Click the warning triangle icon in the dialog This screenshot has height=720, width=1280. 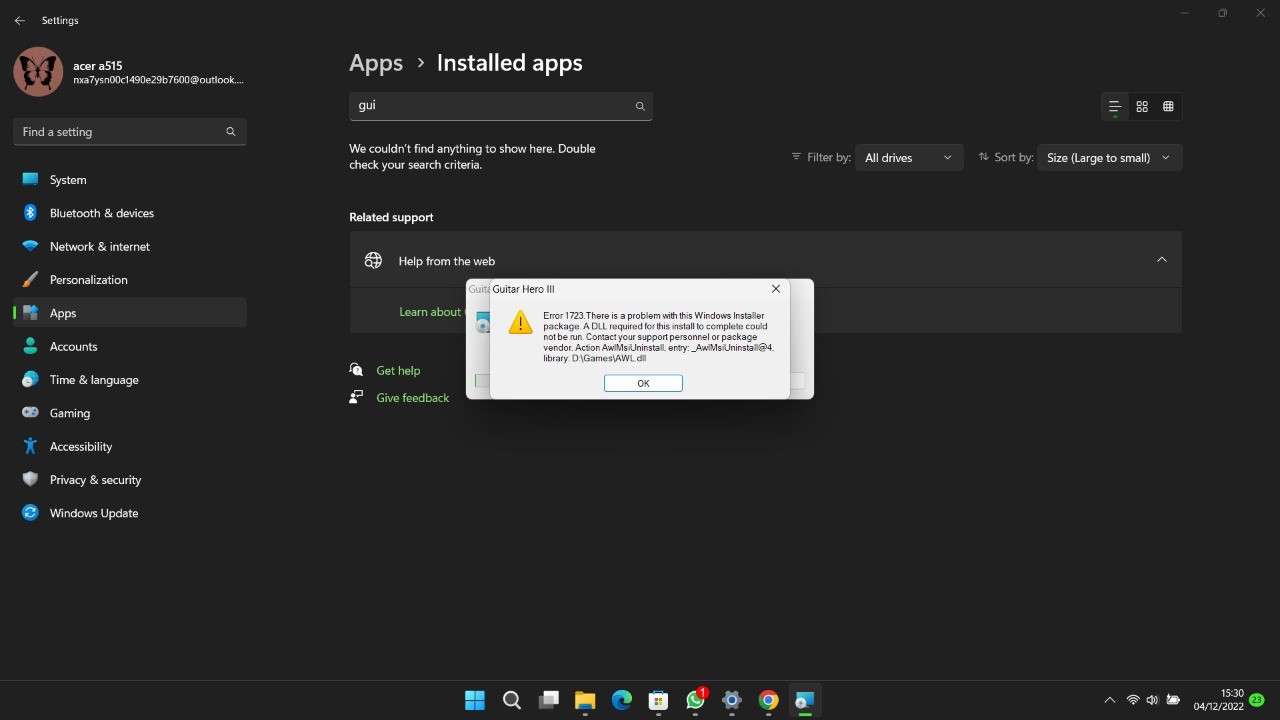[x=520, y=322]
